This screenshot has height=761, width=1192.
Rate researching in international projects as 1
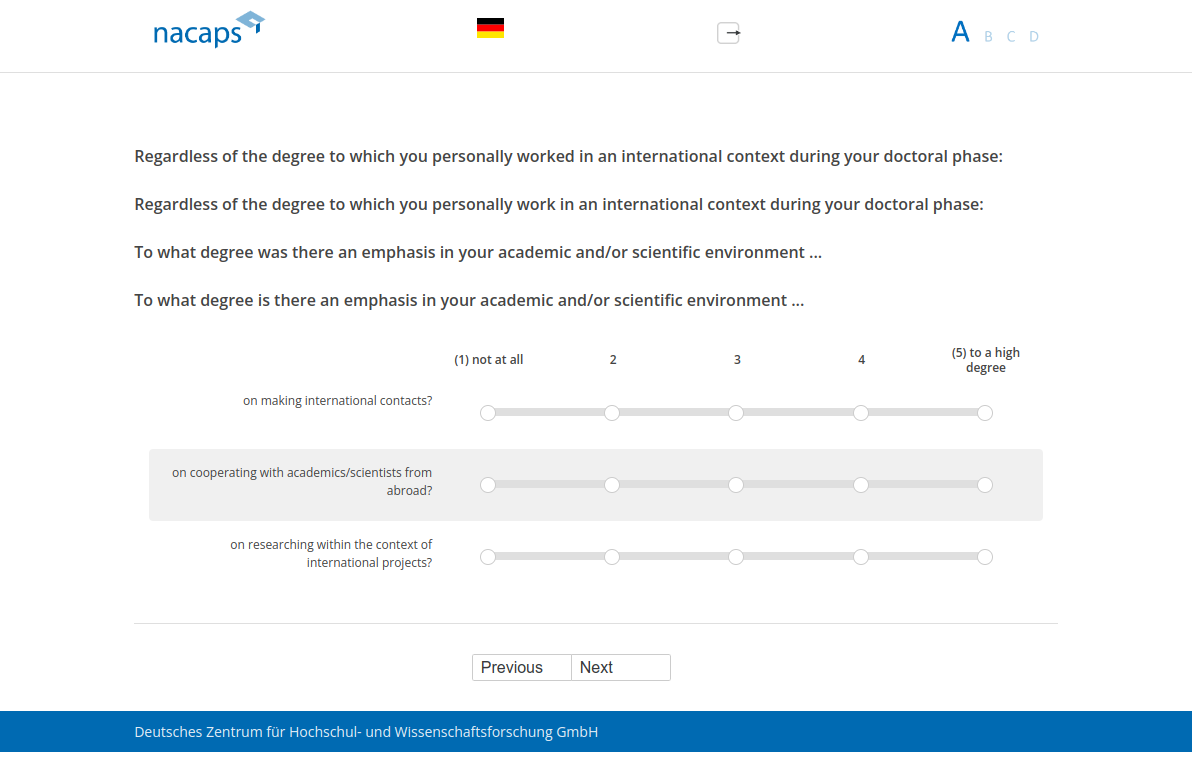(x=488, y=557)
